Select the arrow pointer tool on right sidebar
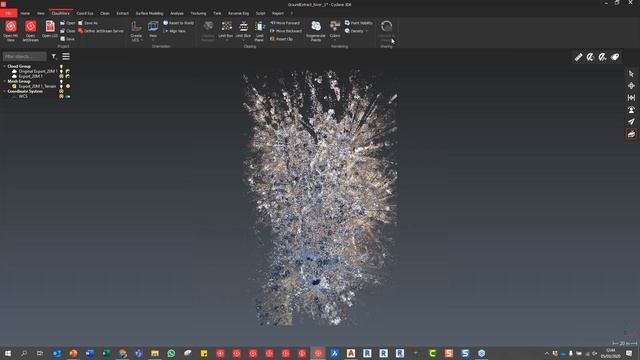The height and width of the screenshot is (360, 640). tap(631, 74)
